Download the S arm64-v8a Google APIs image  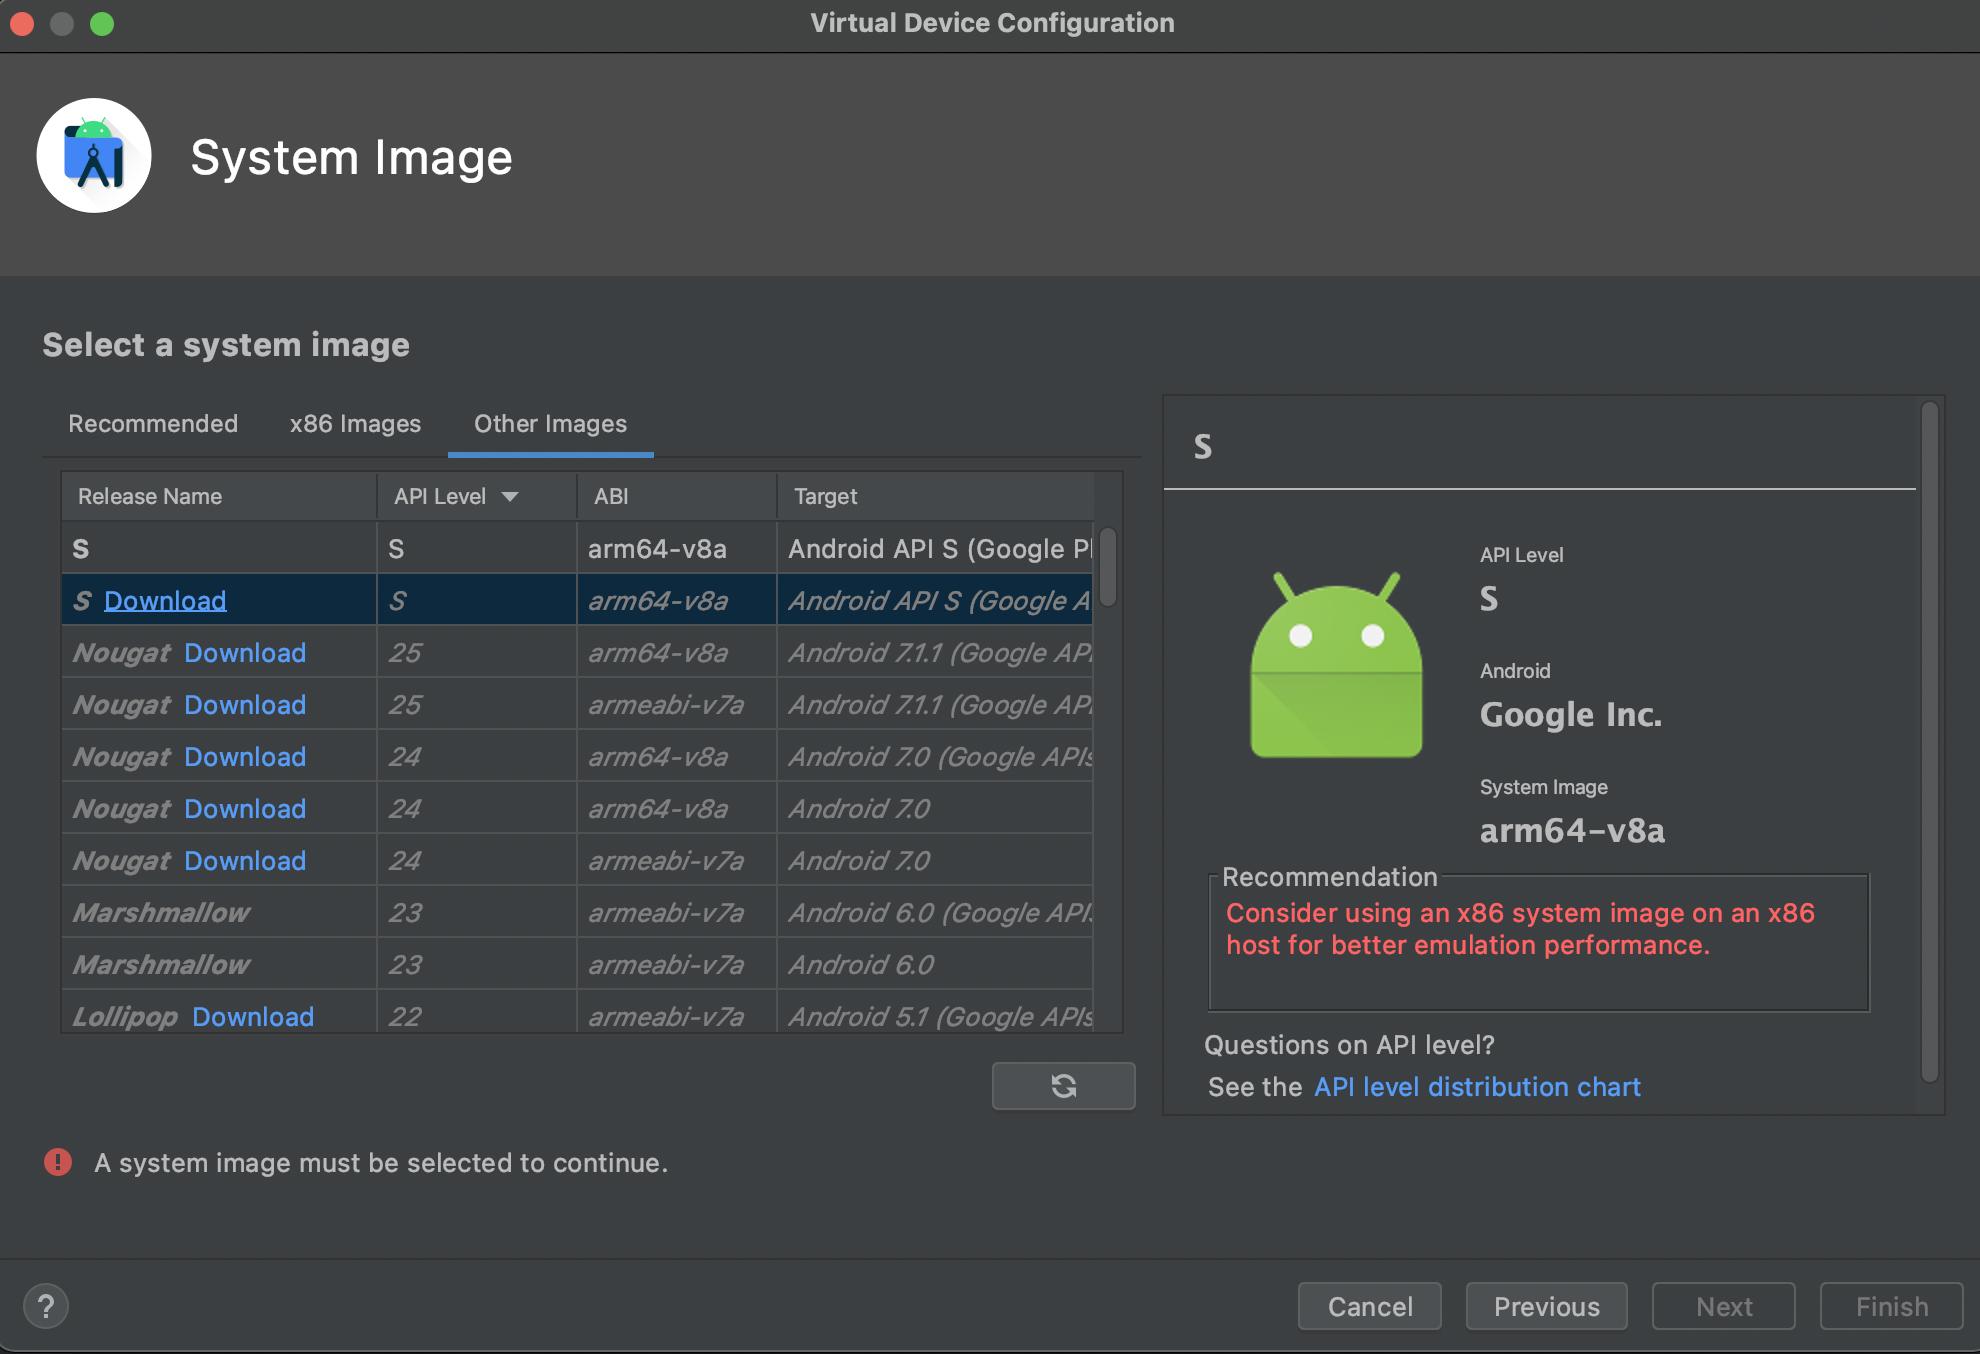(x=165, y=601)
